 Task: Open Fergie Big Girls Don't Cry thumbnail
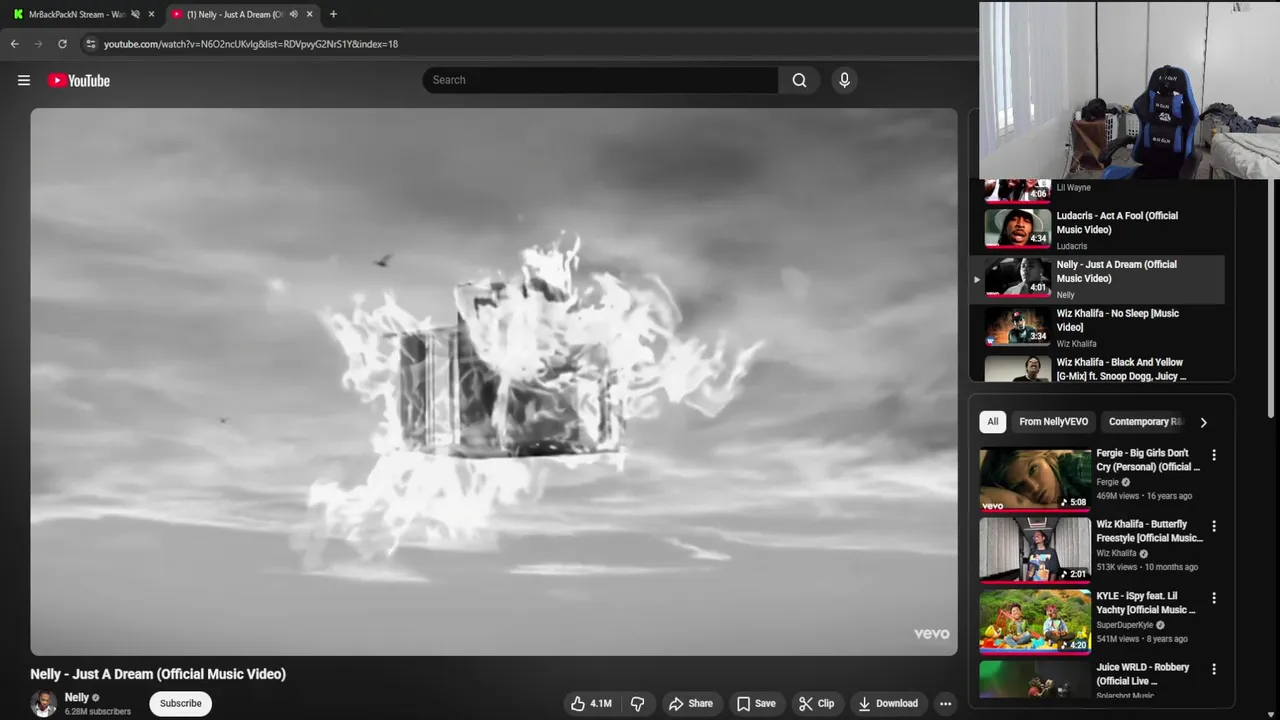click(1035, 479)
